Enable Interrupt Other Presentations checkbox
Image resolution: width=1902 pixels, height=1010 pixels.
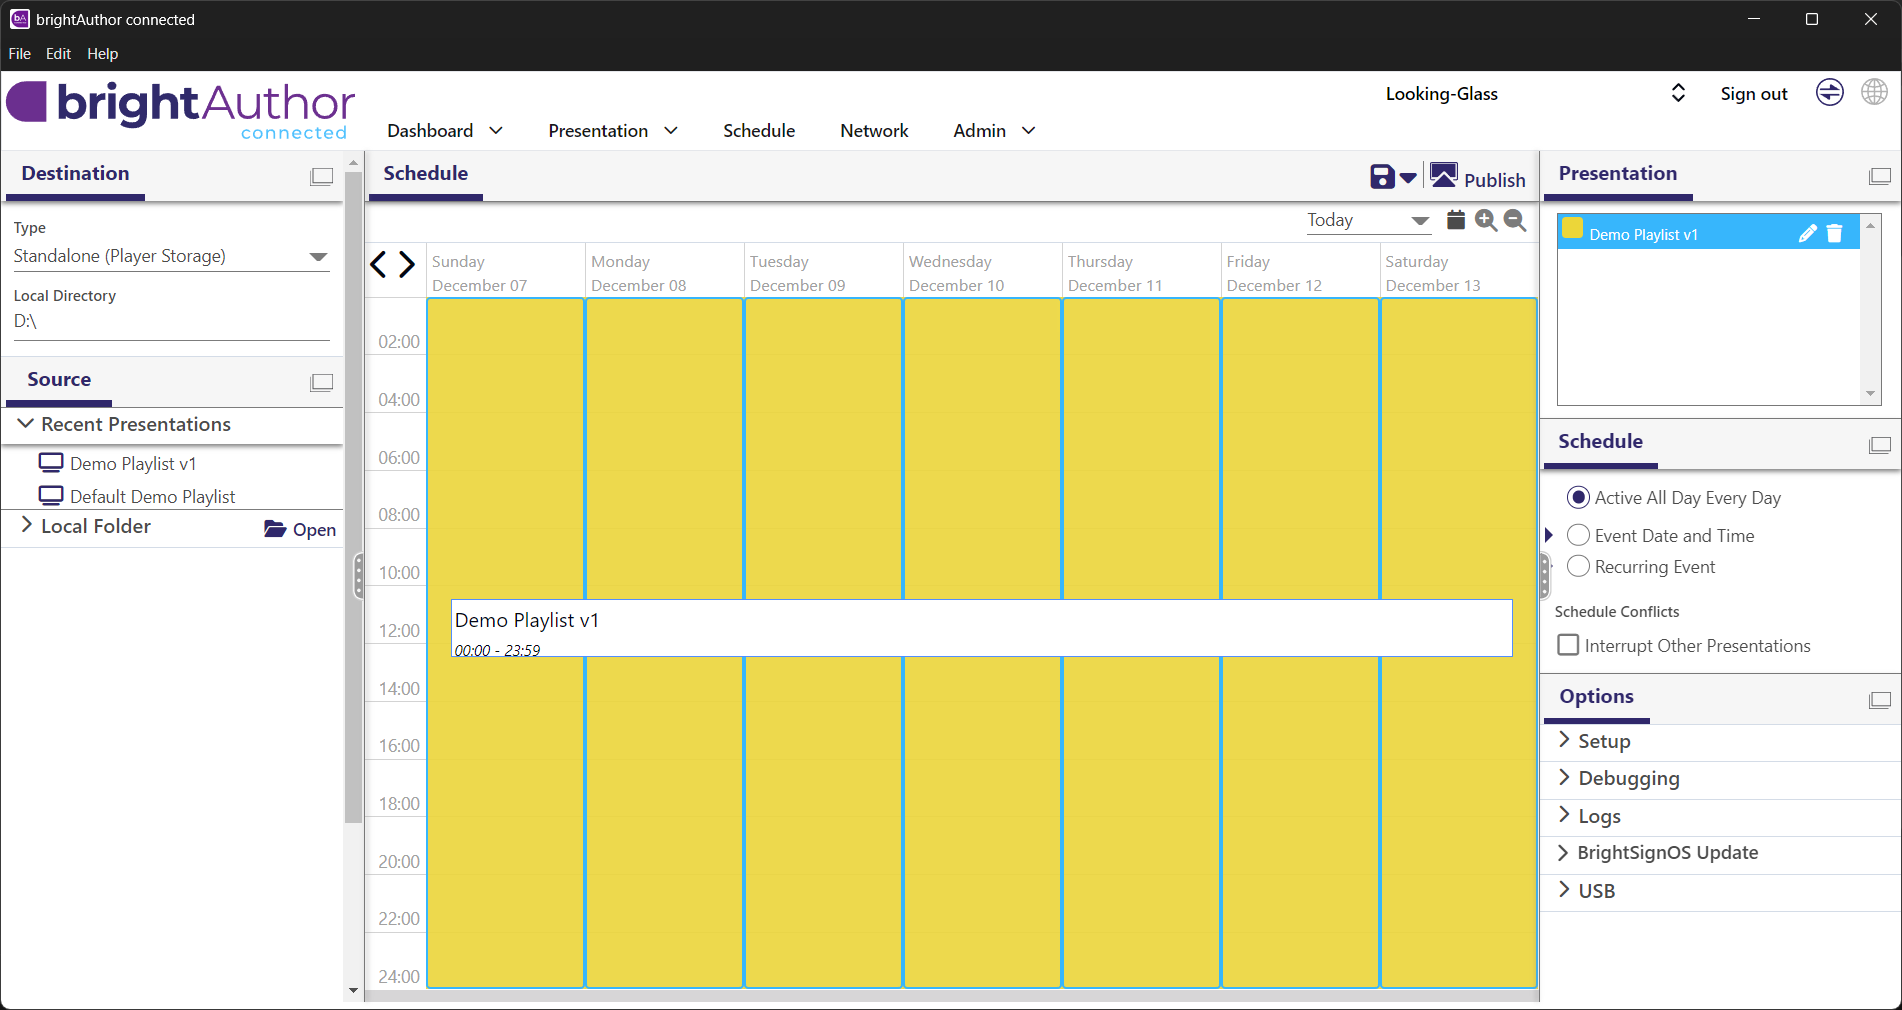point(1568,646)
